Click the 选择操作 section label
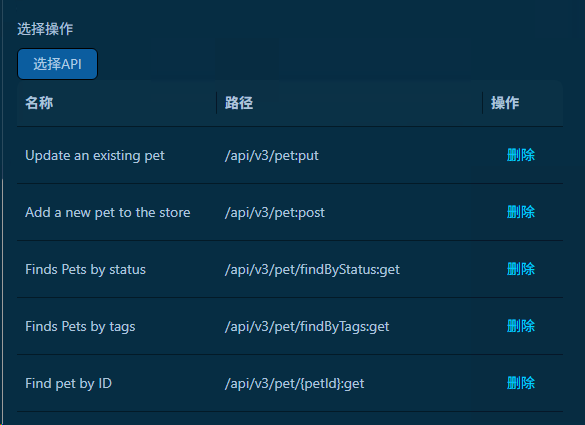The height and width of the screenshot is (425, 585). click(45, 29)
